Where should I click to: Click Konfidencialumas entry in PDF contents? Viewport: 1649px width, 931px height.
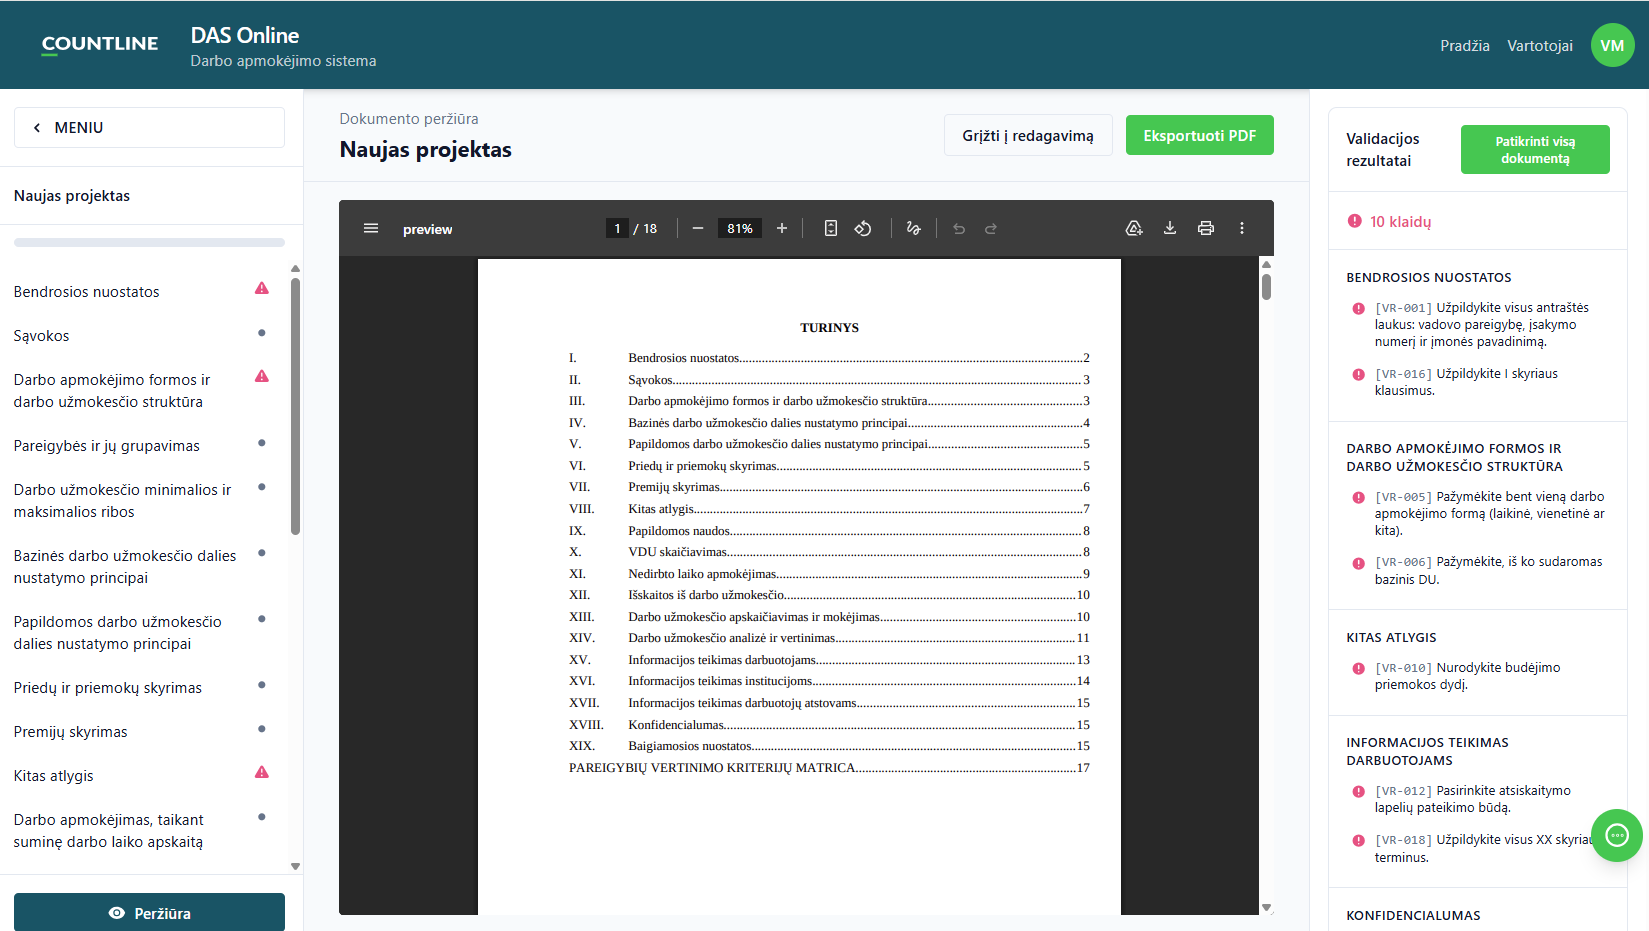pyautogui.click(x=829, y=725)
